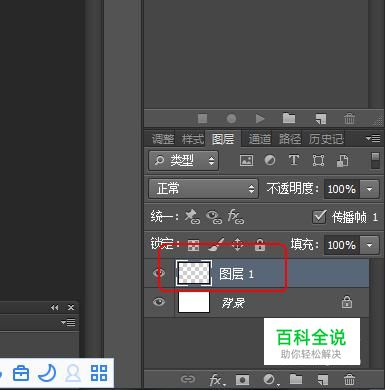Delete layer with bottom trash icon

click(349, 379)
